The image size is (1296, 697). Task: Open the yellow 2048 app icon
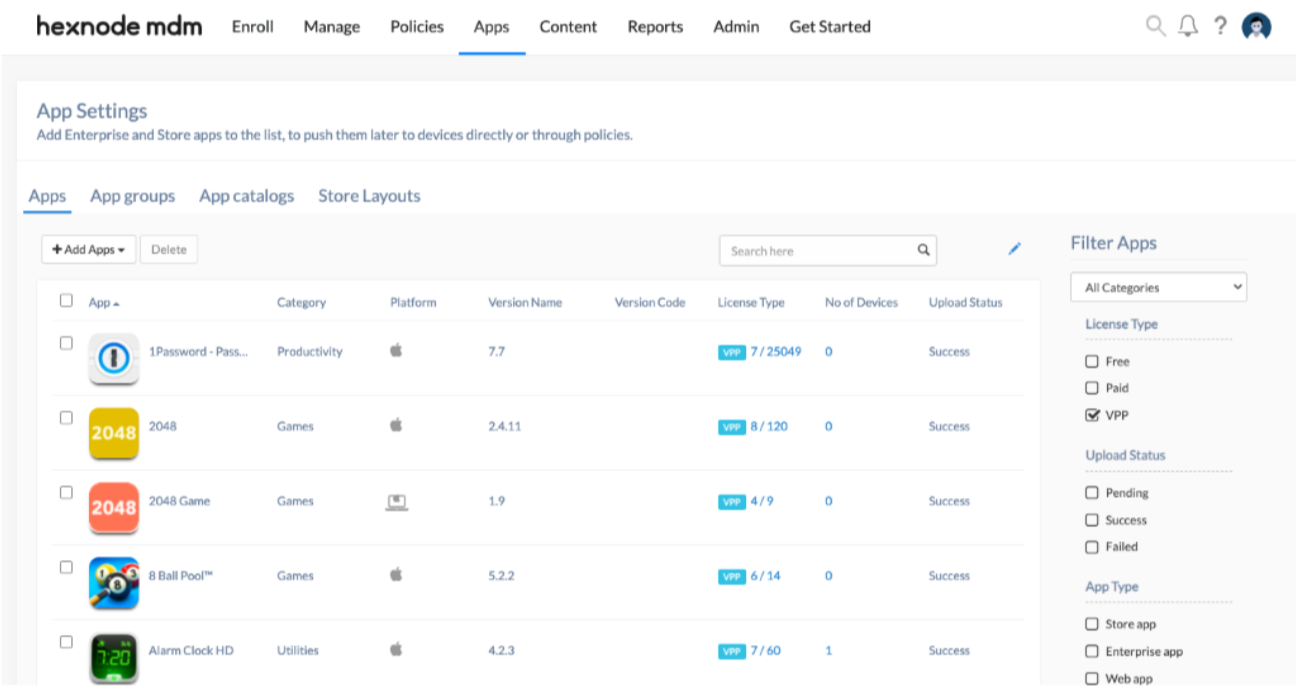click(114, 433)
